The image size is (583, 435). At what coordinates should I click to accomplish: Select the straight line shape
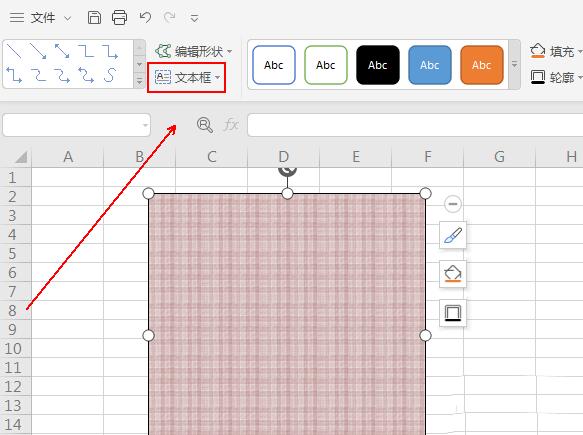(x=14, y=51)
